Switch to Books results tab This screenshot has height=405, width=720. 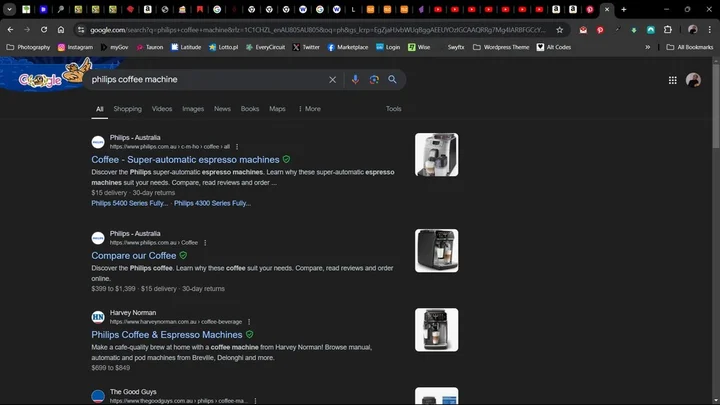point(250,109)
